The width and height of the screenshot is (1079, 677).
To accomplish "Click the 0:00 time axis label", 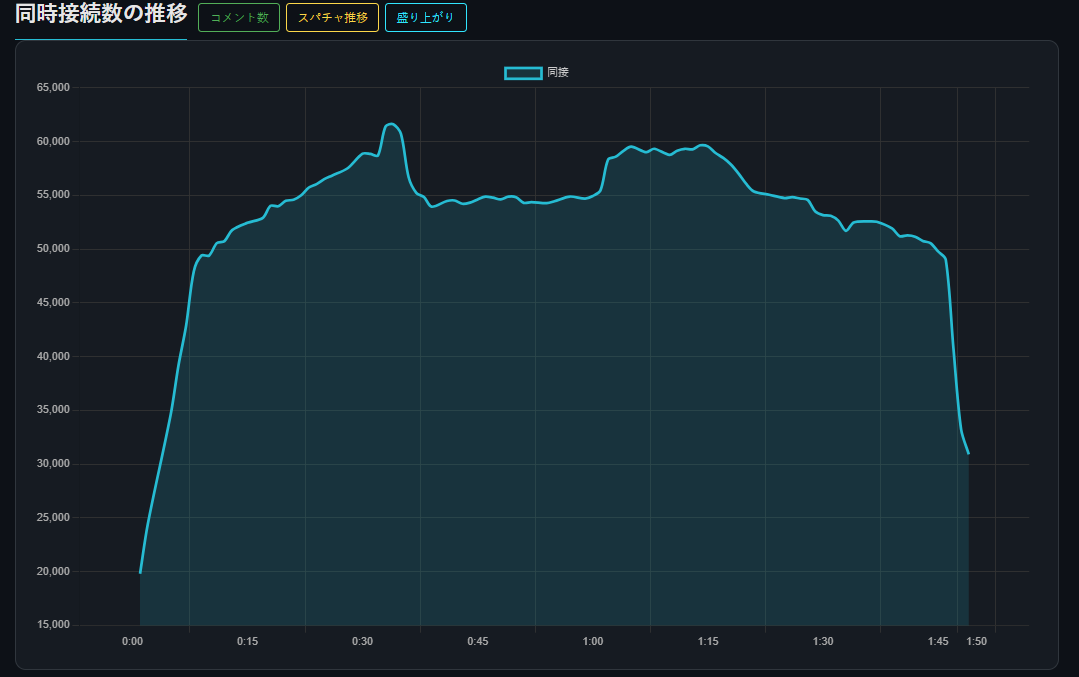I will point(133,641).
